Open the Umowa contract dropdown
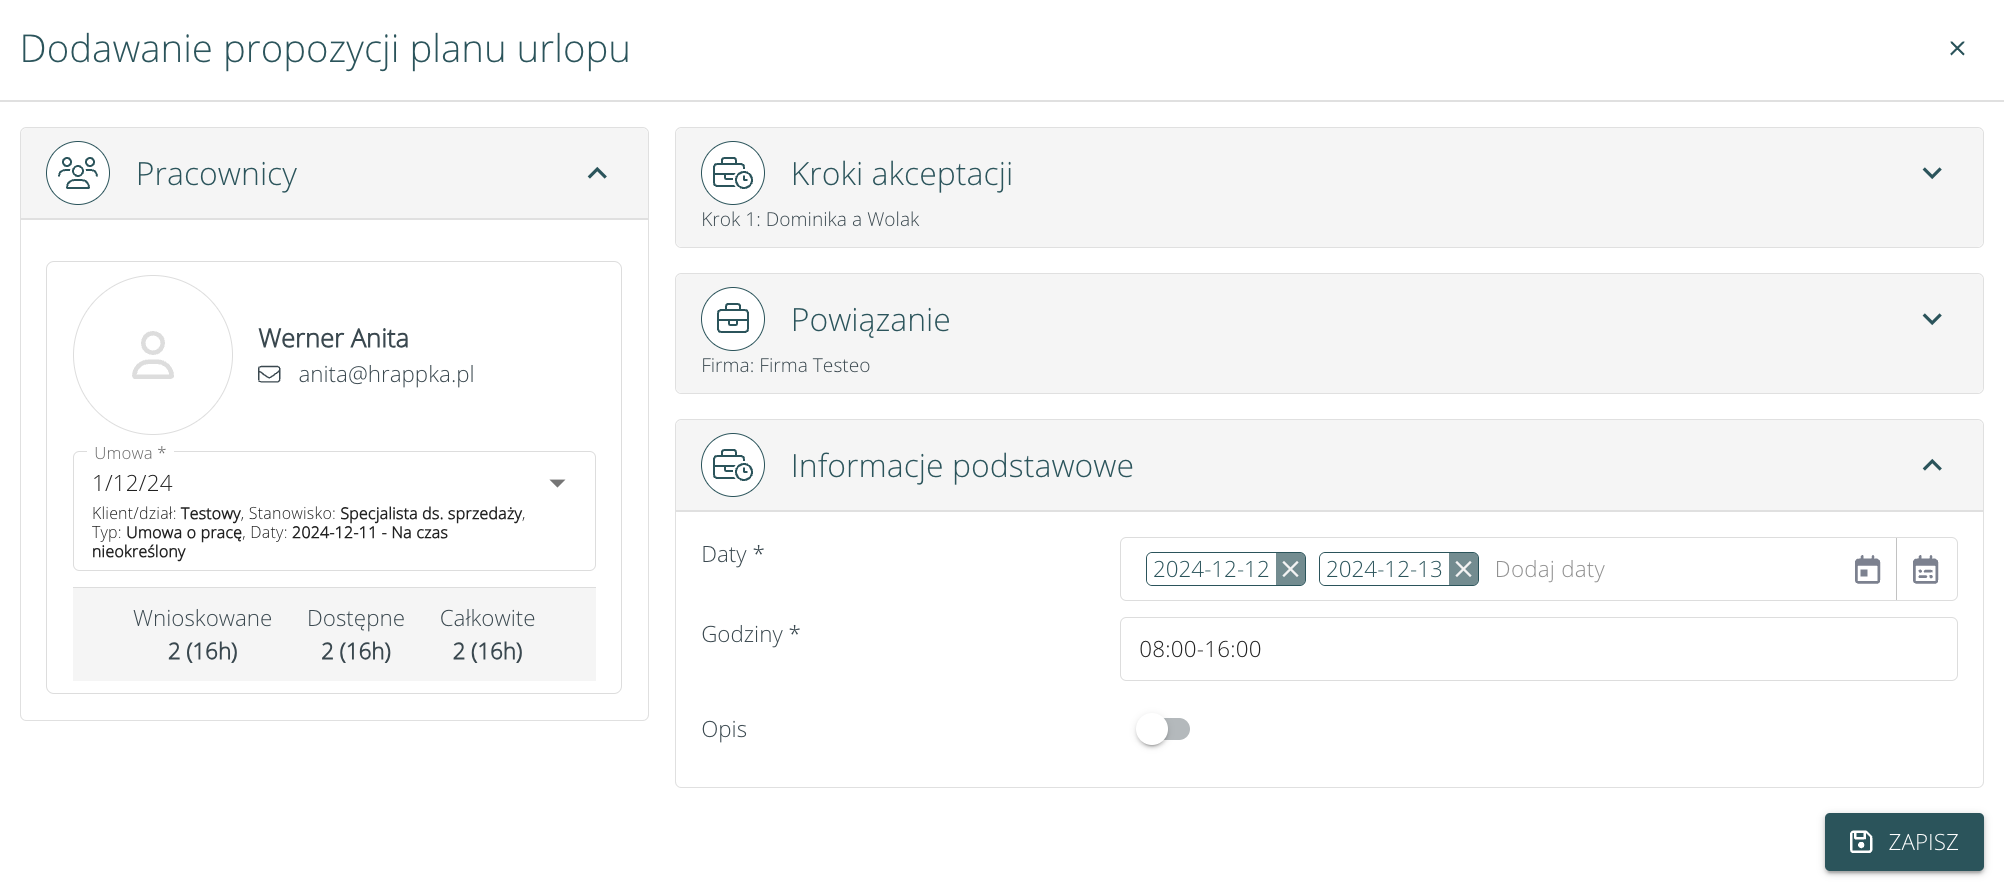2004x896 pixels. tap(557, 483)
